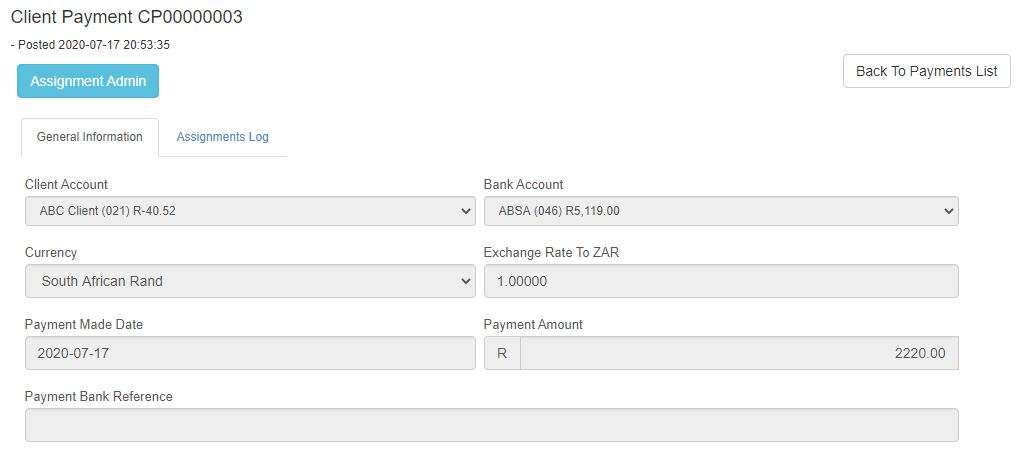The image size is (1031, 471).
Task: Click the Currency field label
Action: coord(51,252)
